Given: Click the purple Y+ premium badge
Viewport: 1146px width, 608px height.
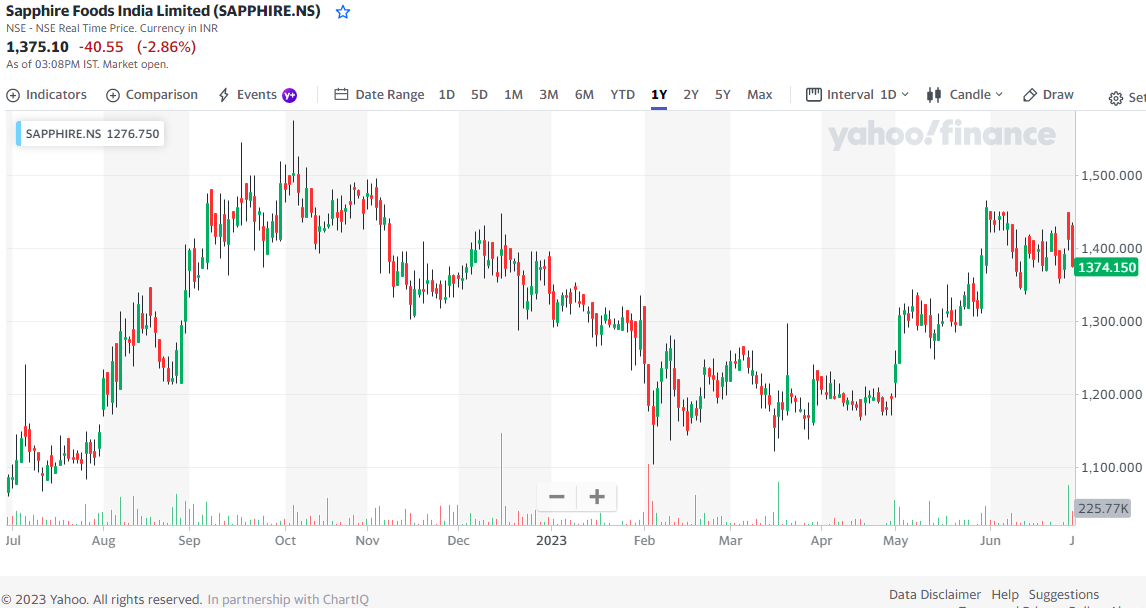Looking at the screenshot, I should (290, 95).
